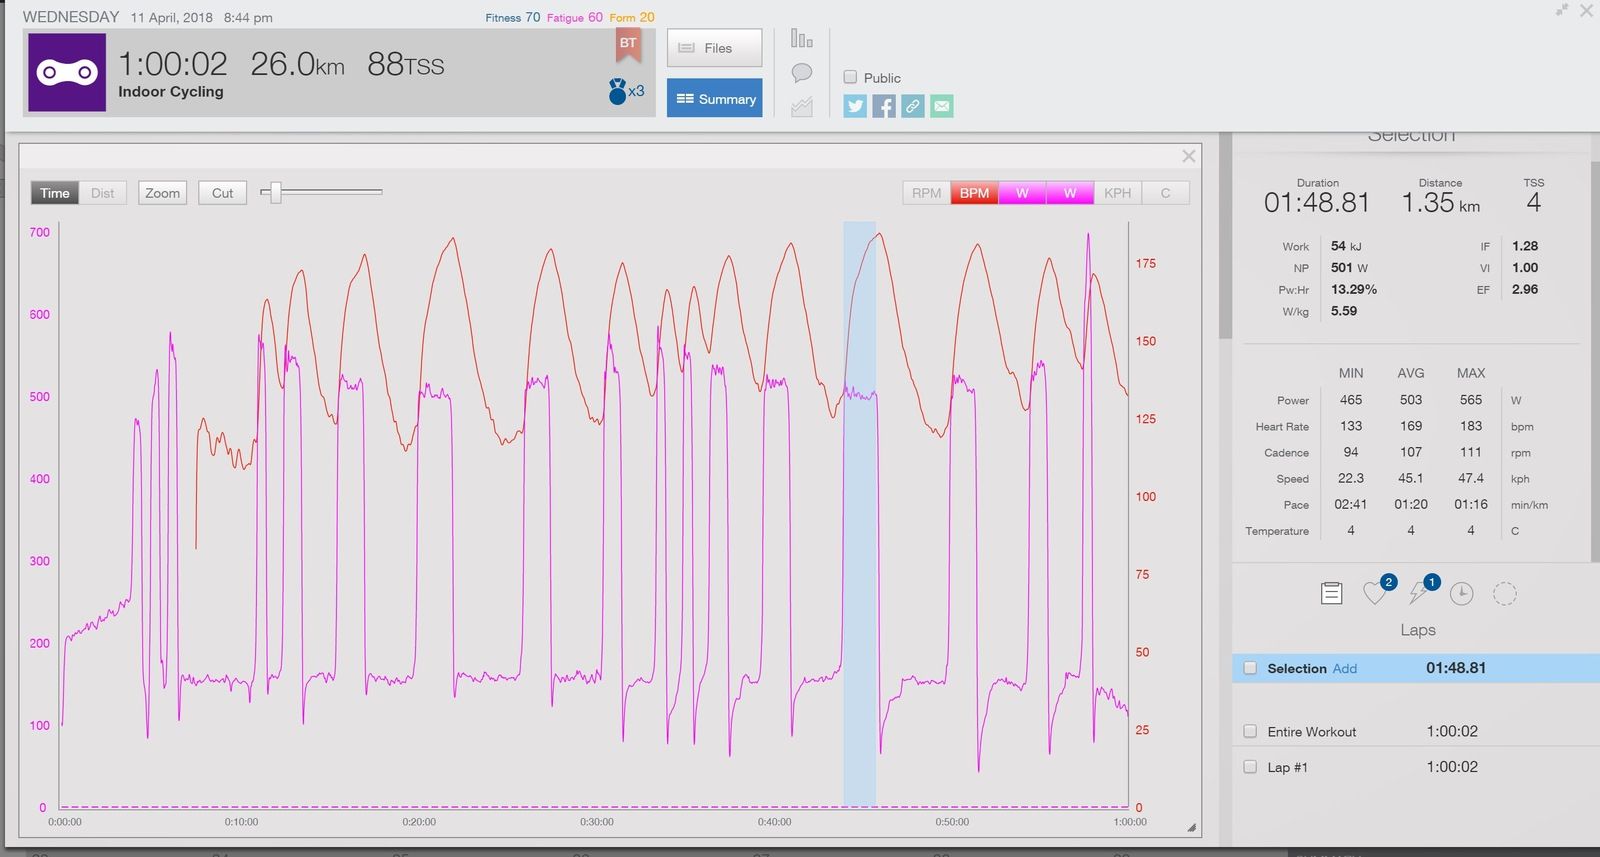The height and width of the screenshot is (857, 1600).
Task: Share workout on Twitter
Action: (x=855, y=106)
